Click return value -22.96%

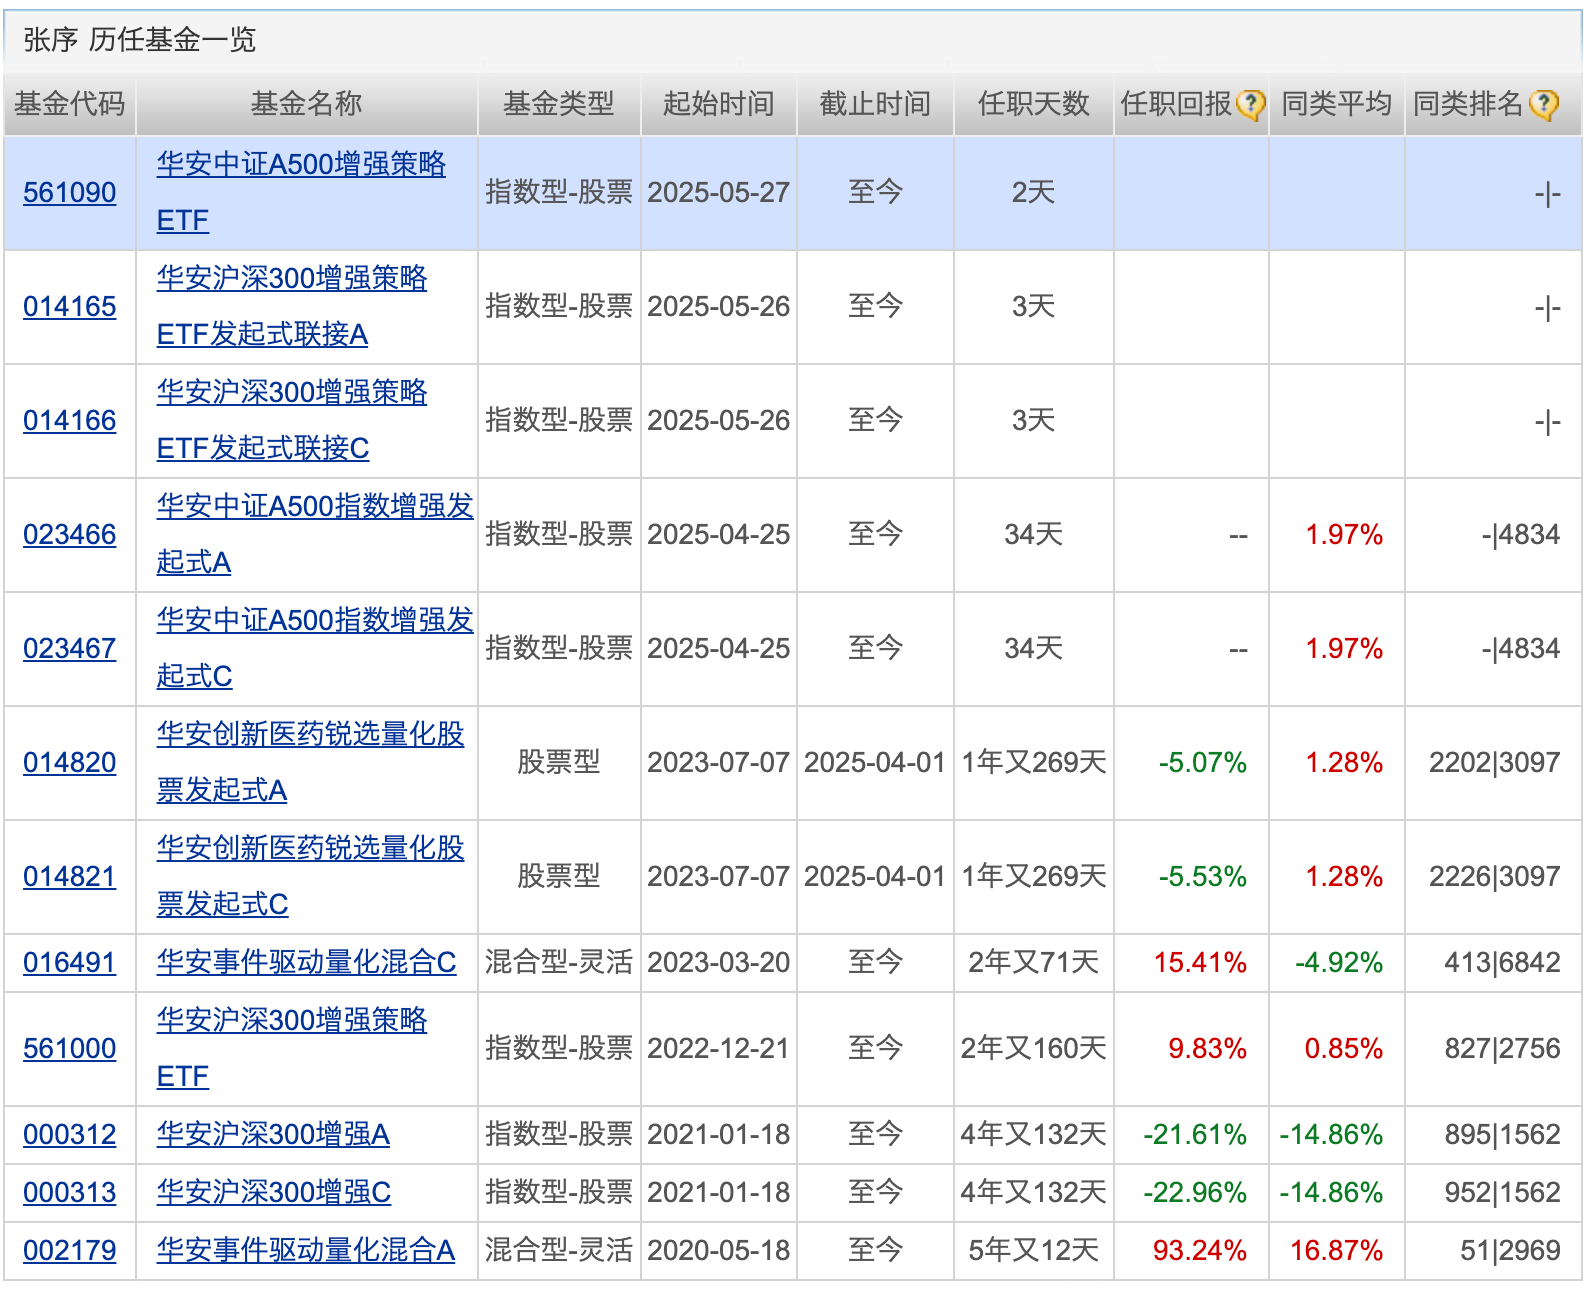coord(1195,1193)
